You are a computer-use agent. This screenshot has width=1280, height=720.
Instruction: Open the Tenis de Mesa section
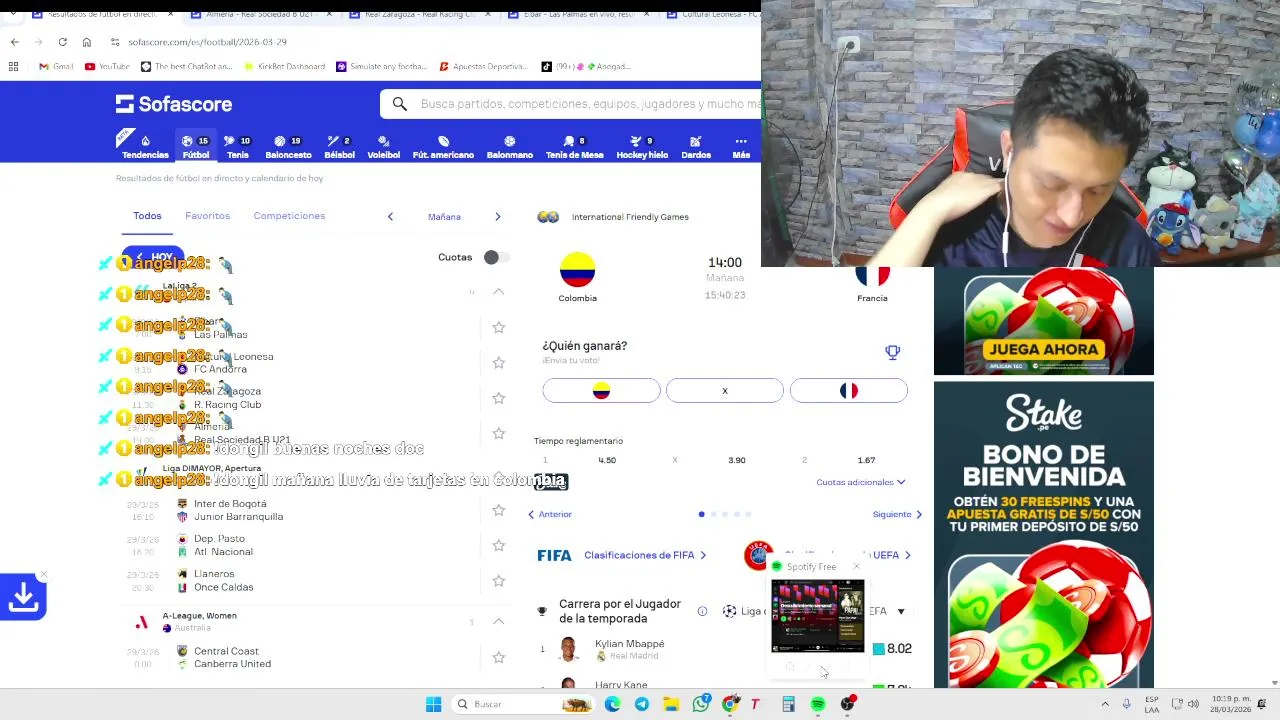pos(574,147)
